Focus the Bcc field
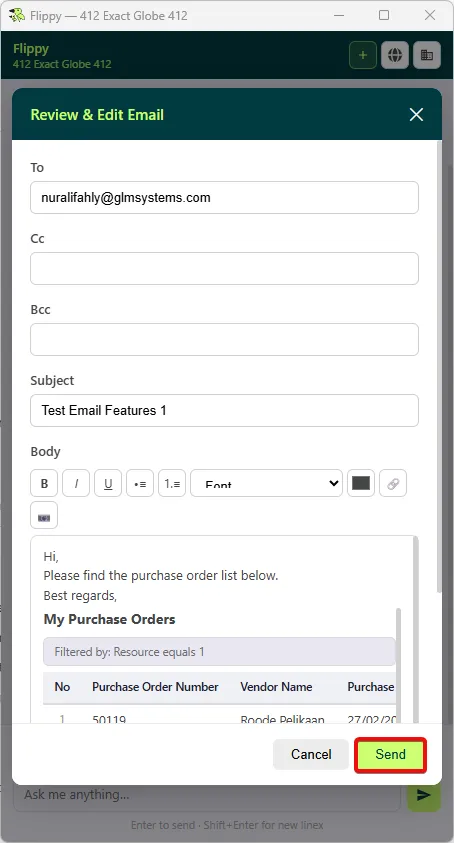 224,339
